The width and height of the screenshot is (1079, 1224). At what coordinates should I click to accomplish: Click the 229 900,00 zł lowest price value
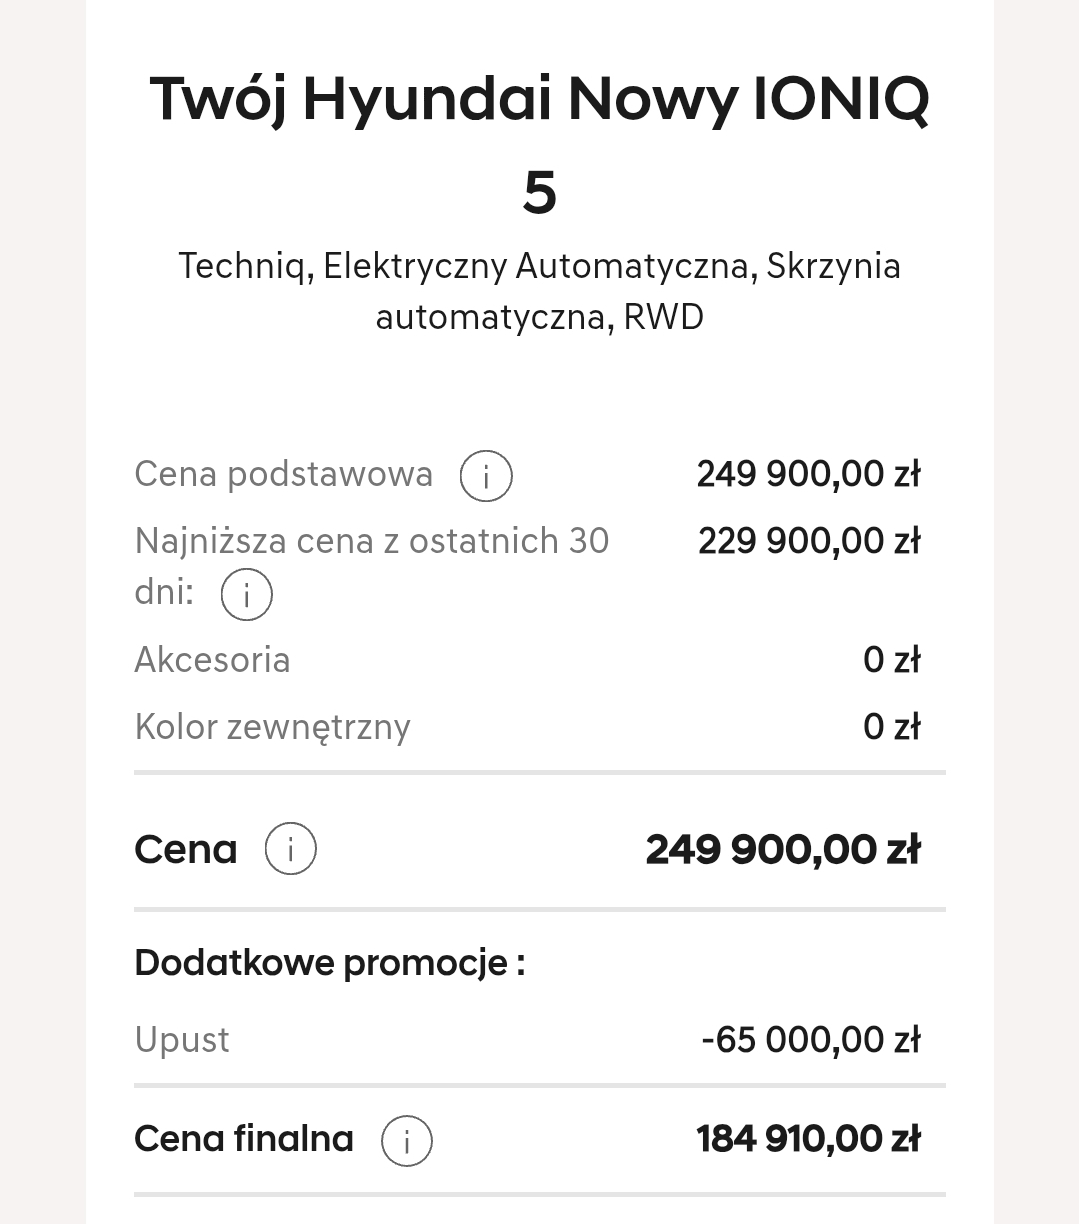[x=809, y=541]
